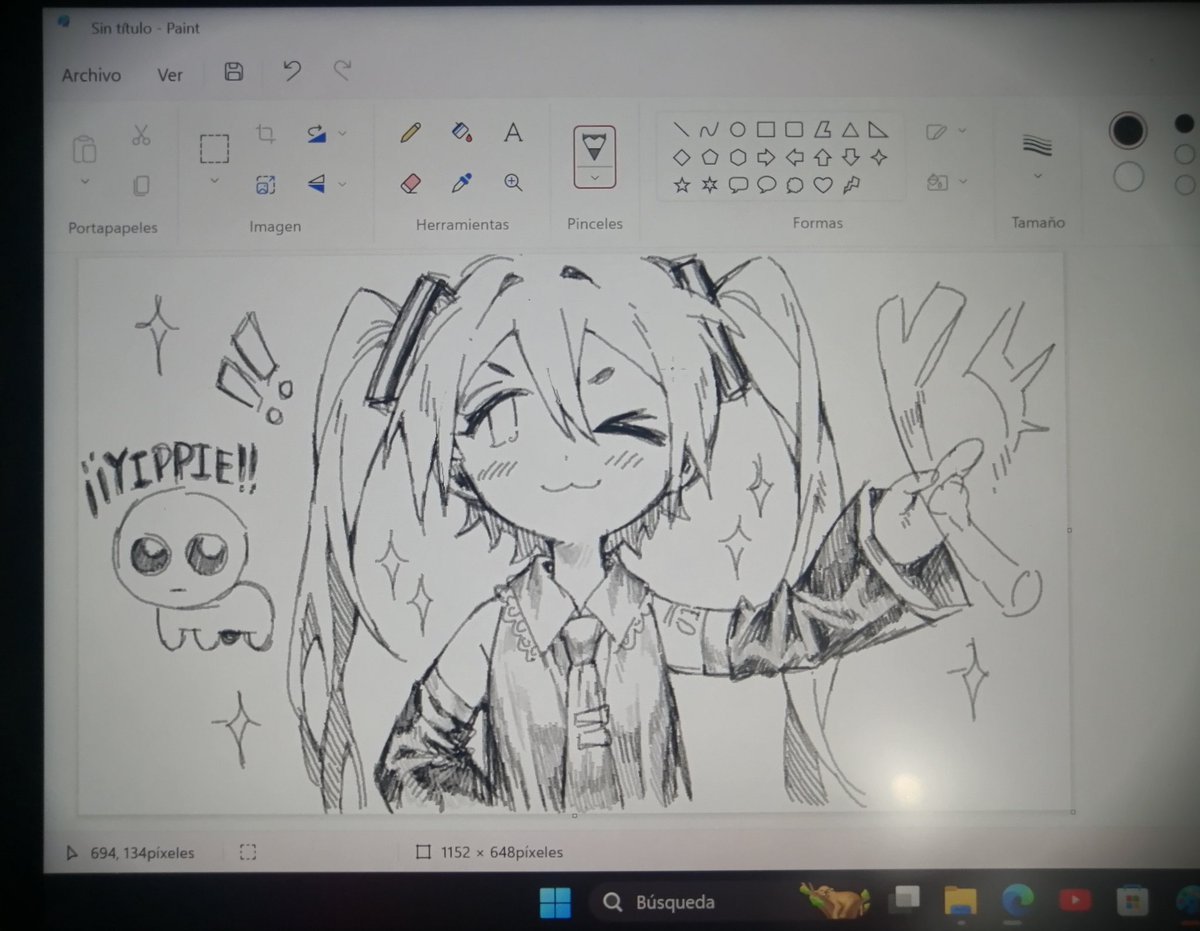Open the Archivo menu
The image size is (1200, 931).
coord(91,75)
